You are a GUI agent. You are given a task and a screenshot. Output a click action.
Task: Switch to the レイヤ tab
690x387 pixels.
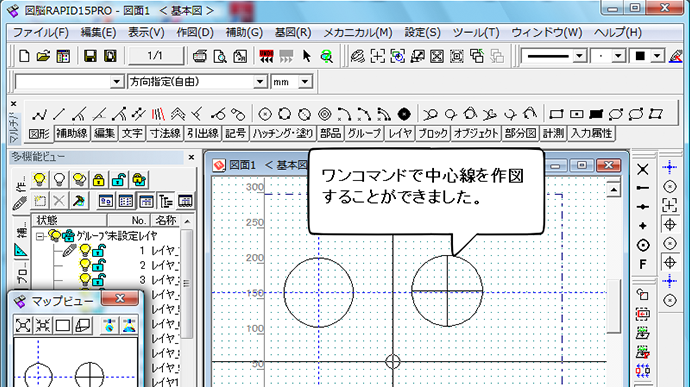coord(400,133)
